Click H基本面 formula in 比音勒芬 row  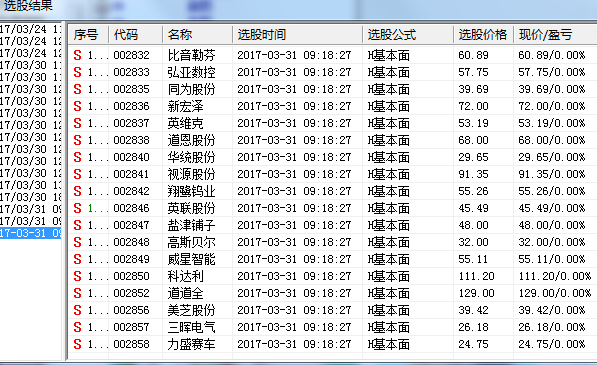pyautogui.click(x=389, y=55)
